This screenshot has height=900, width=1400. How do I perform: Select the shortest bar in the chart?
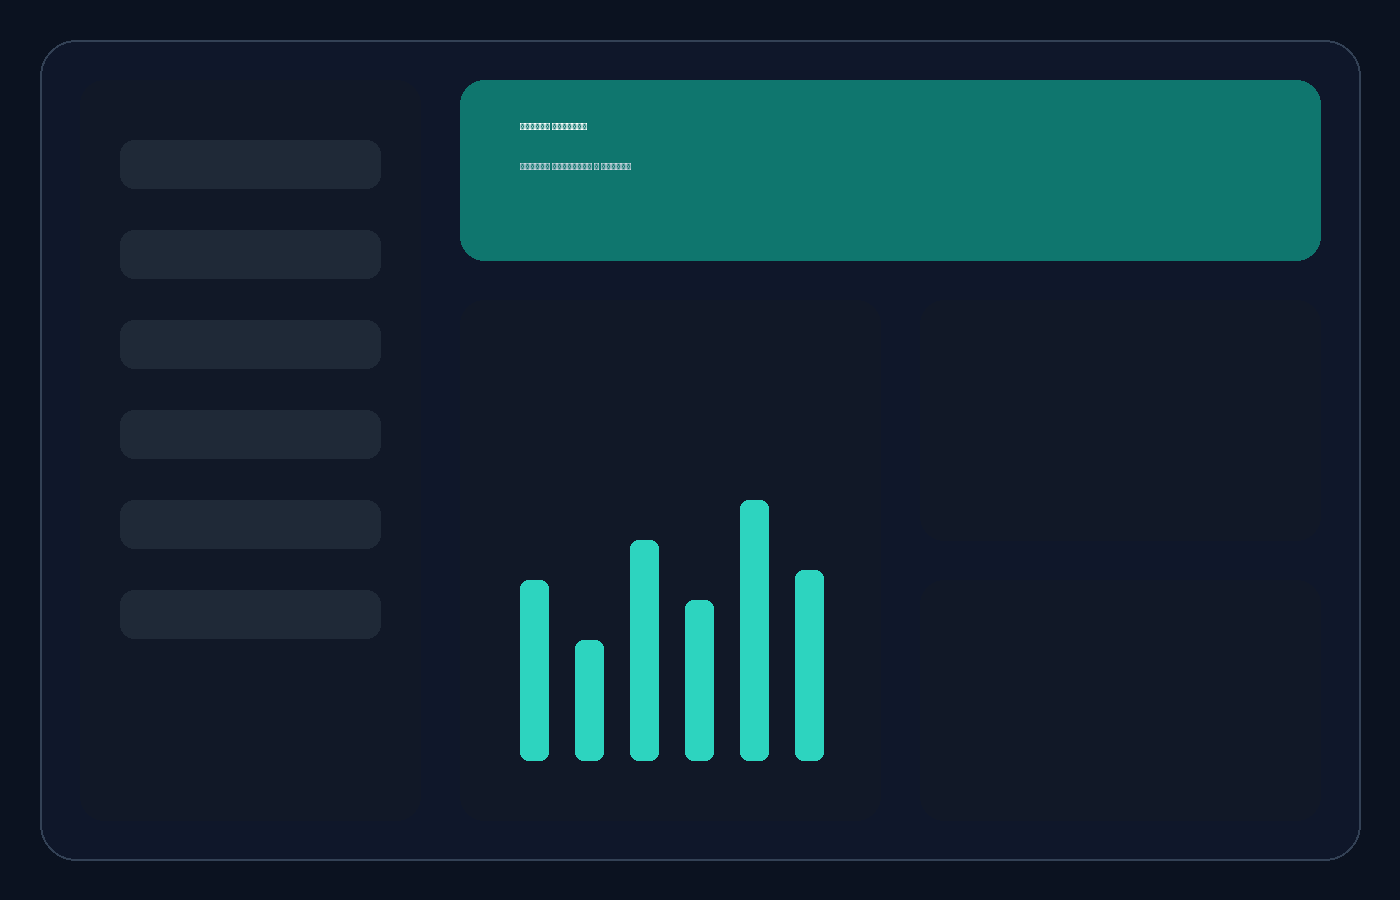point(589,700)
